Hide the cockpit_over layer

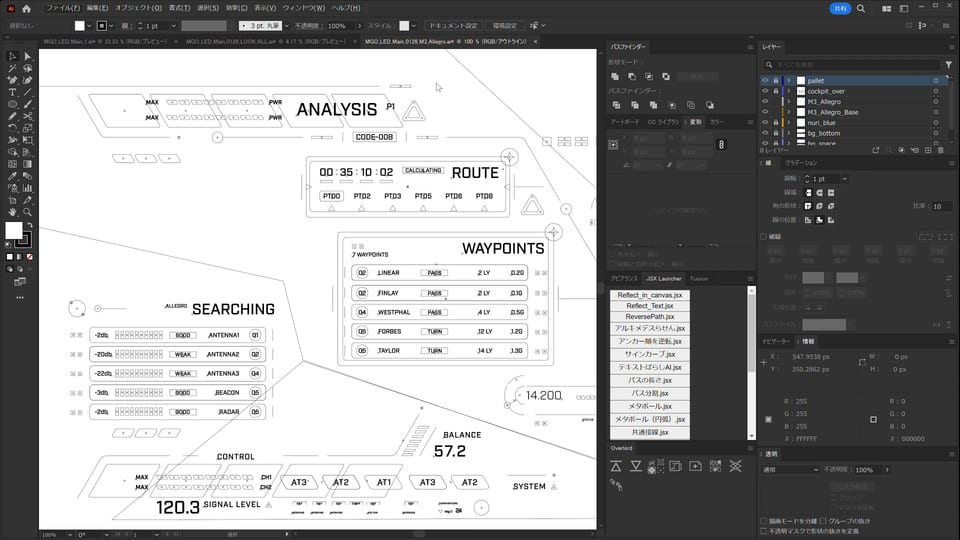(x=766, y=91)
